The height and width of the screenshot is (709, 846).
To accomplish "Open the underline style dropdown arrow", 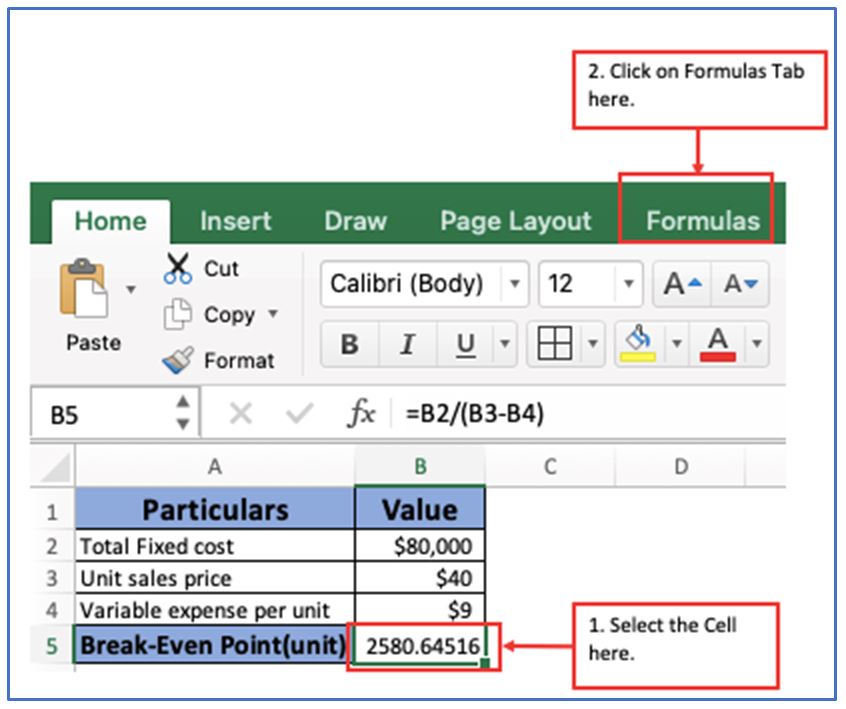I will pyautogui.click(x=505, y=344).
